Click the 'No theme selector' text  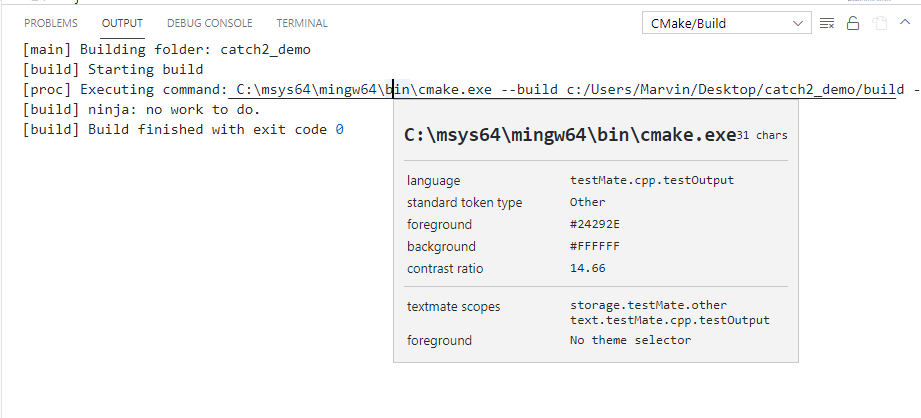[630, 340]
